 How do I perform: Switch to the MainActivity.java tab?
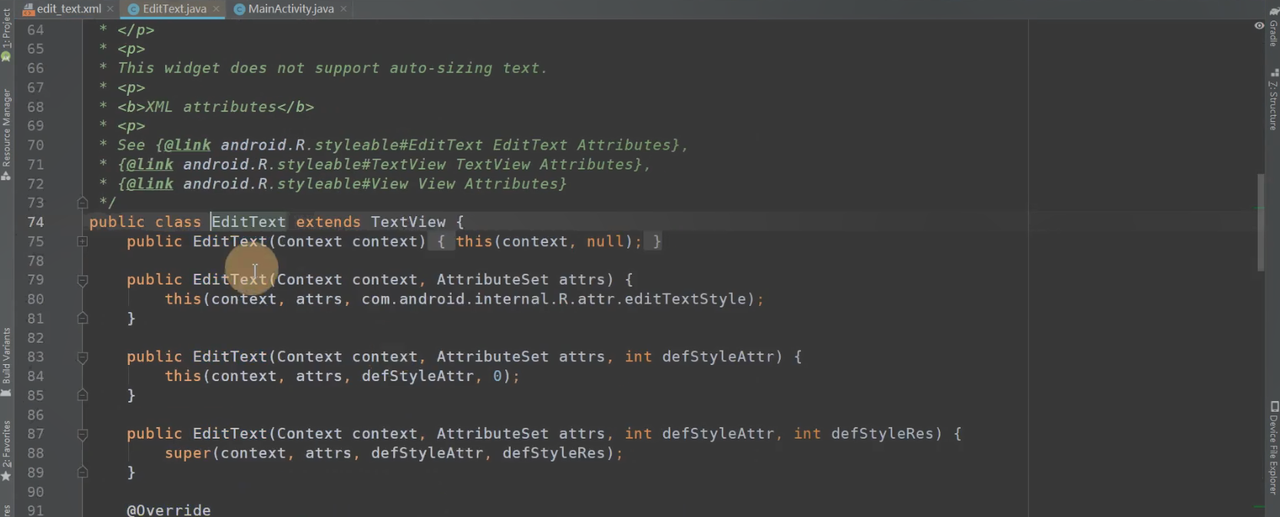(x=290, y=9)
